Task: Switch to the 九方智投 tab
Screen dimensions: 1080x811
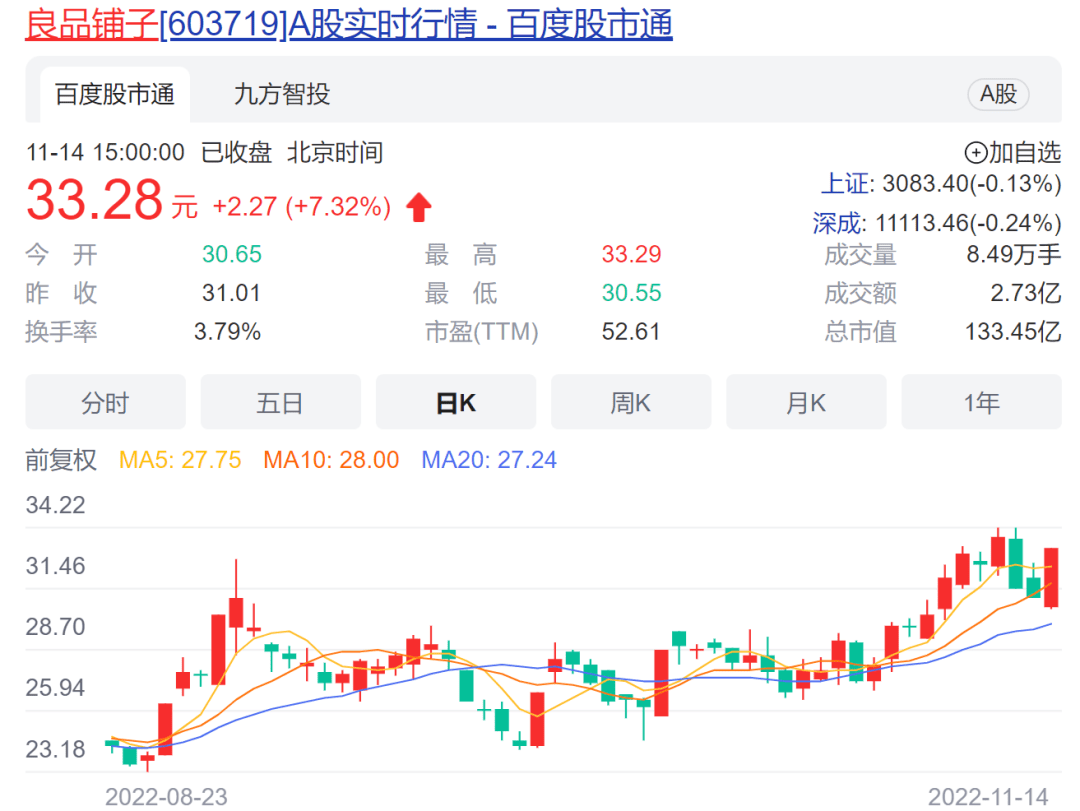Action: (x=282, y=94)
